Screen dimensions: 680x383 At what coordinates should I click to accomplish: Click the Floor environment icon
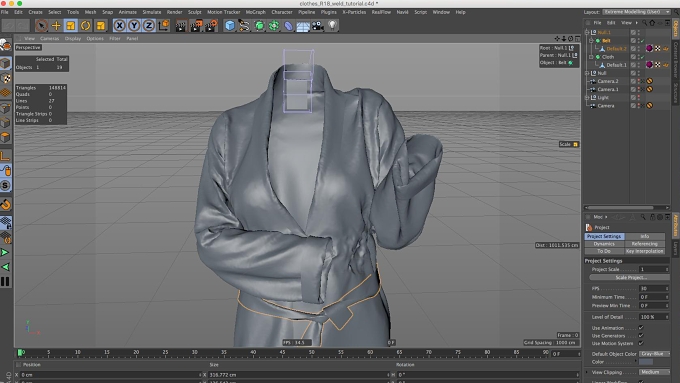(303, 26)
